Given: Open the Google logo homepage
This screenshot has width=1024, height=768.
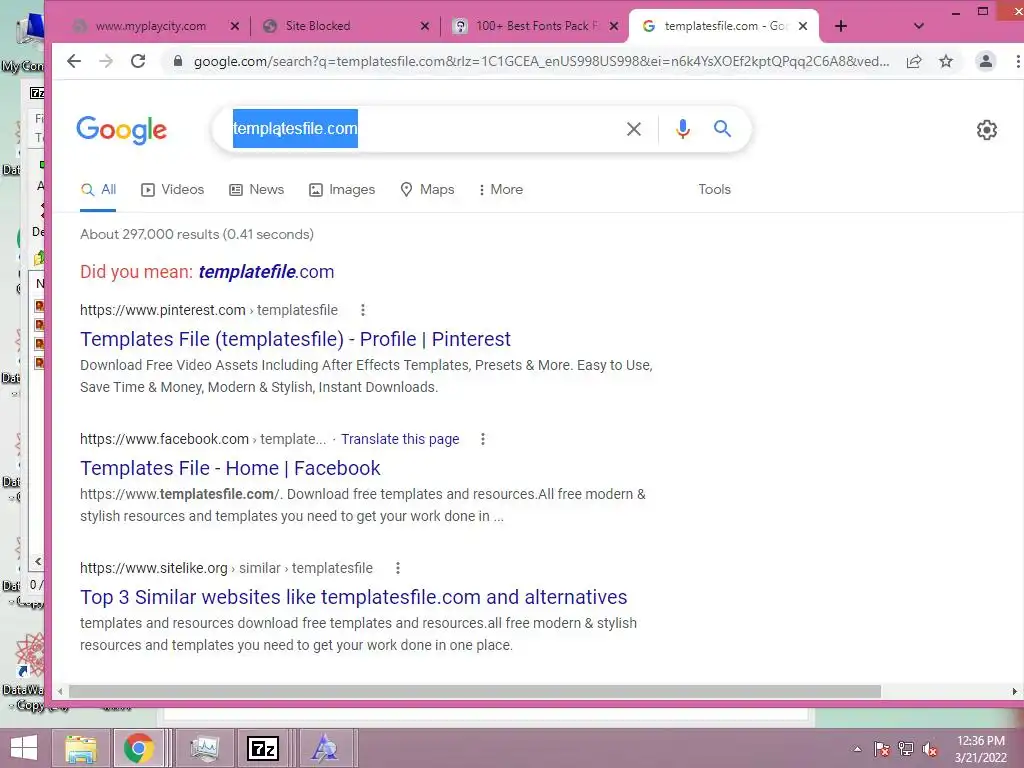Looking at the screenshot, I should (121, 130).
